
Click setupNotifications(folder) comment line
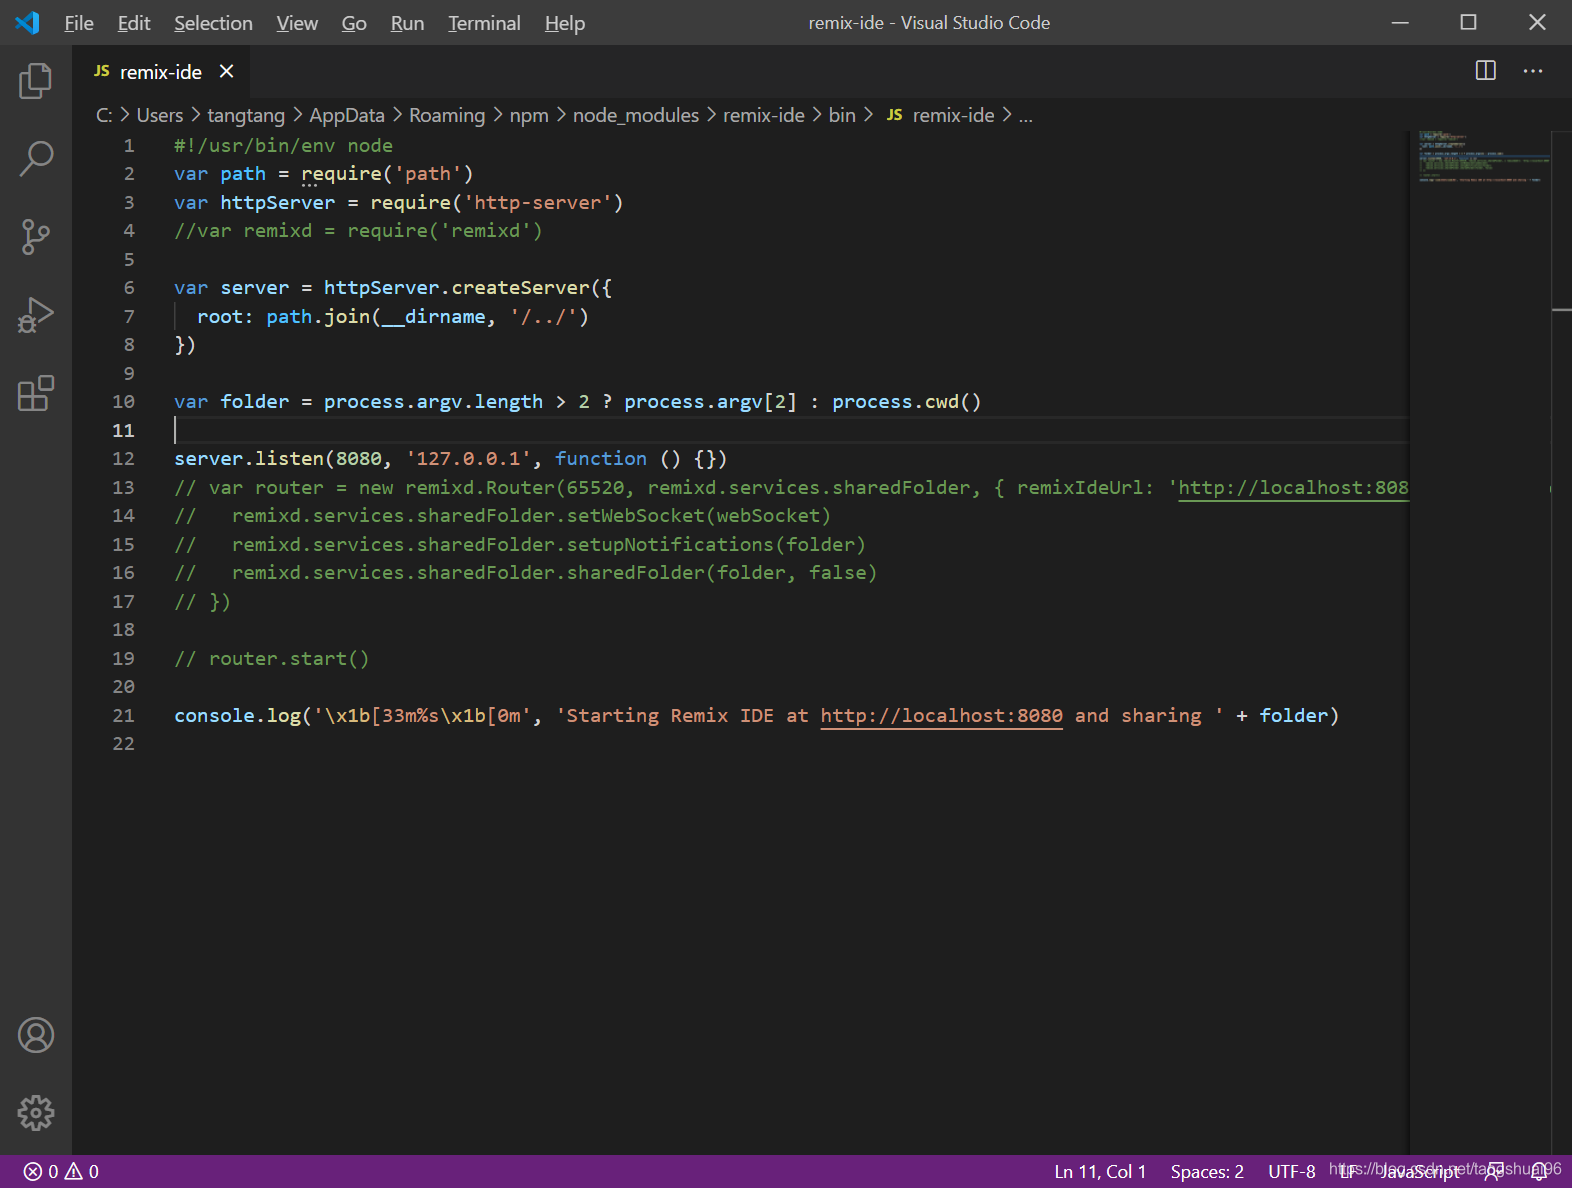tap(520, 544)
